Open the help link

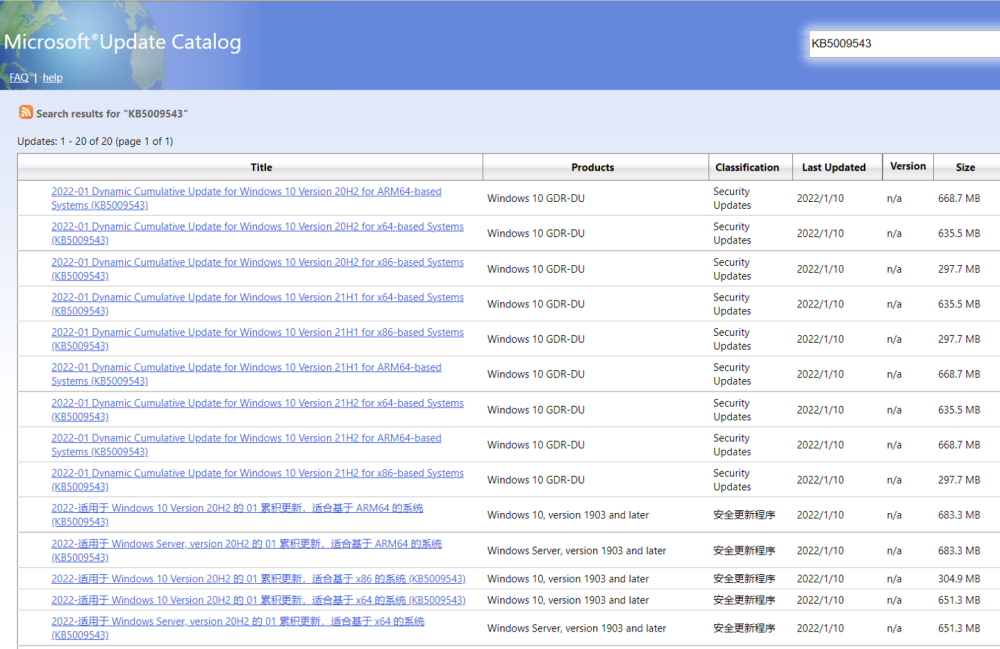click(52, 78)
